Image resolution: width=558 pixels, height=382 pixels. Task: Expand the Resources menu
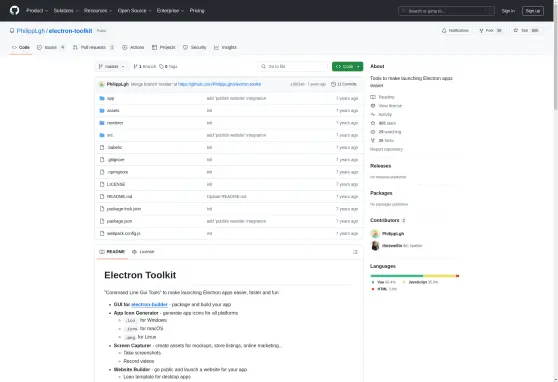98,11
